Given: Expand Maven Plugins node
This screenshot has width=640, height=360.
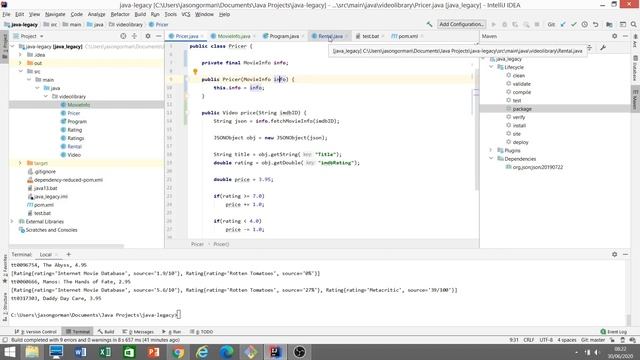Looking at the screenshot, I should click(x=491, y=150).
